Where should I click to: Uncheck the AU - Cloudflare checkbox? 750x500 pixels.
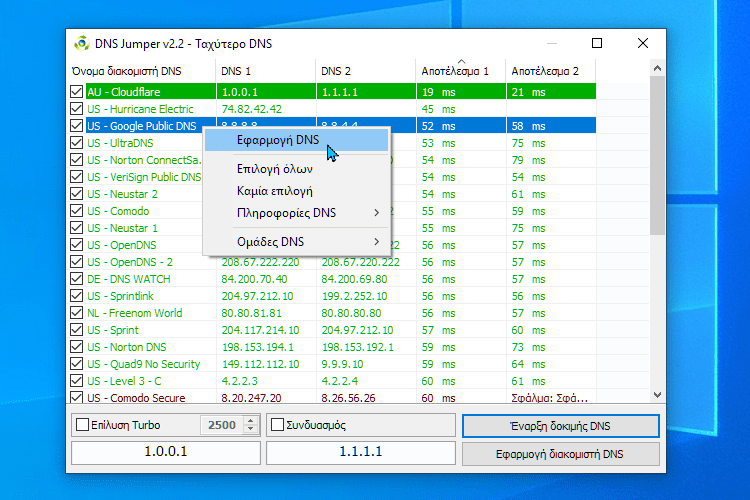pos(76,91)
